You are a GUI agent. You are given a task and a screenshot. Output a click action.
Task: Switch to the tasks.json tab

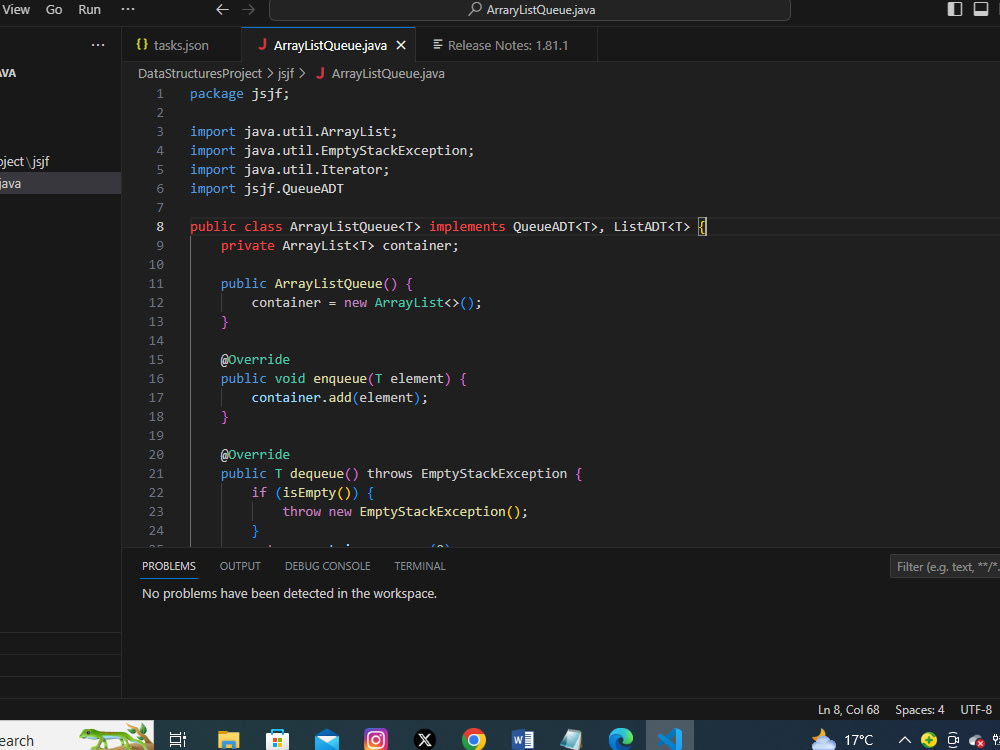coord(181,45)
